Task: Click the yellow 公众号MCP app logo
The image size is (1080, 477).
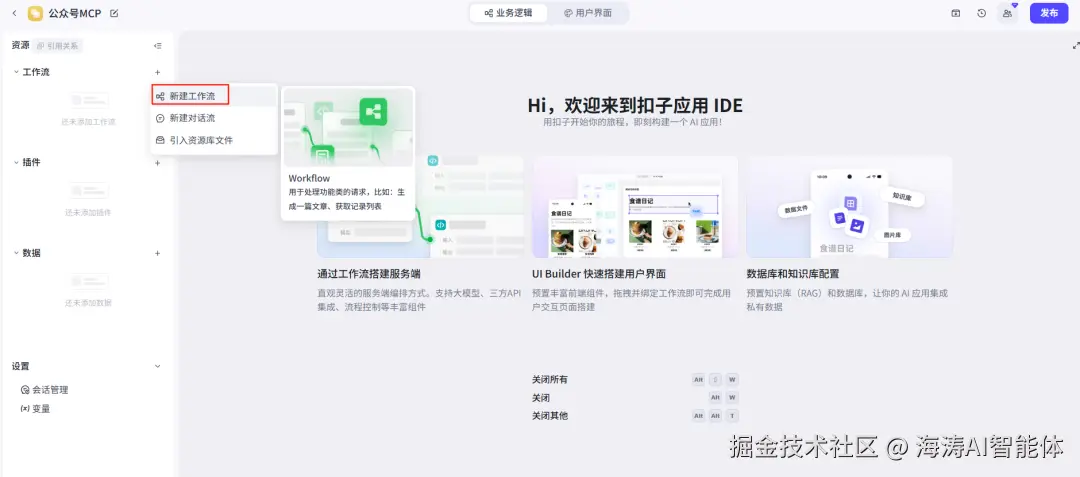Action: pos(35,13)
